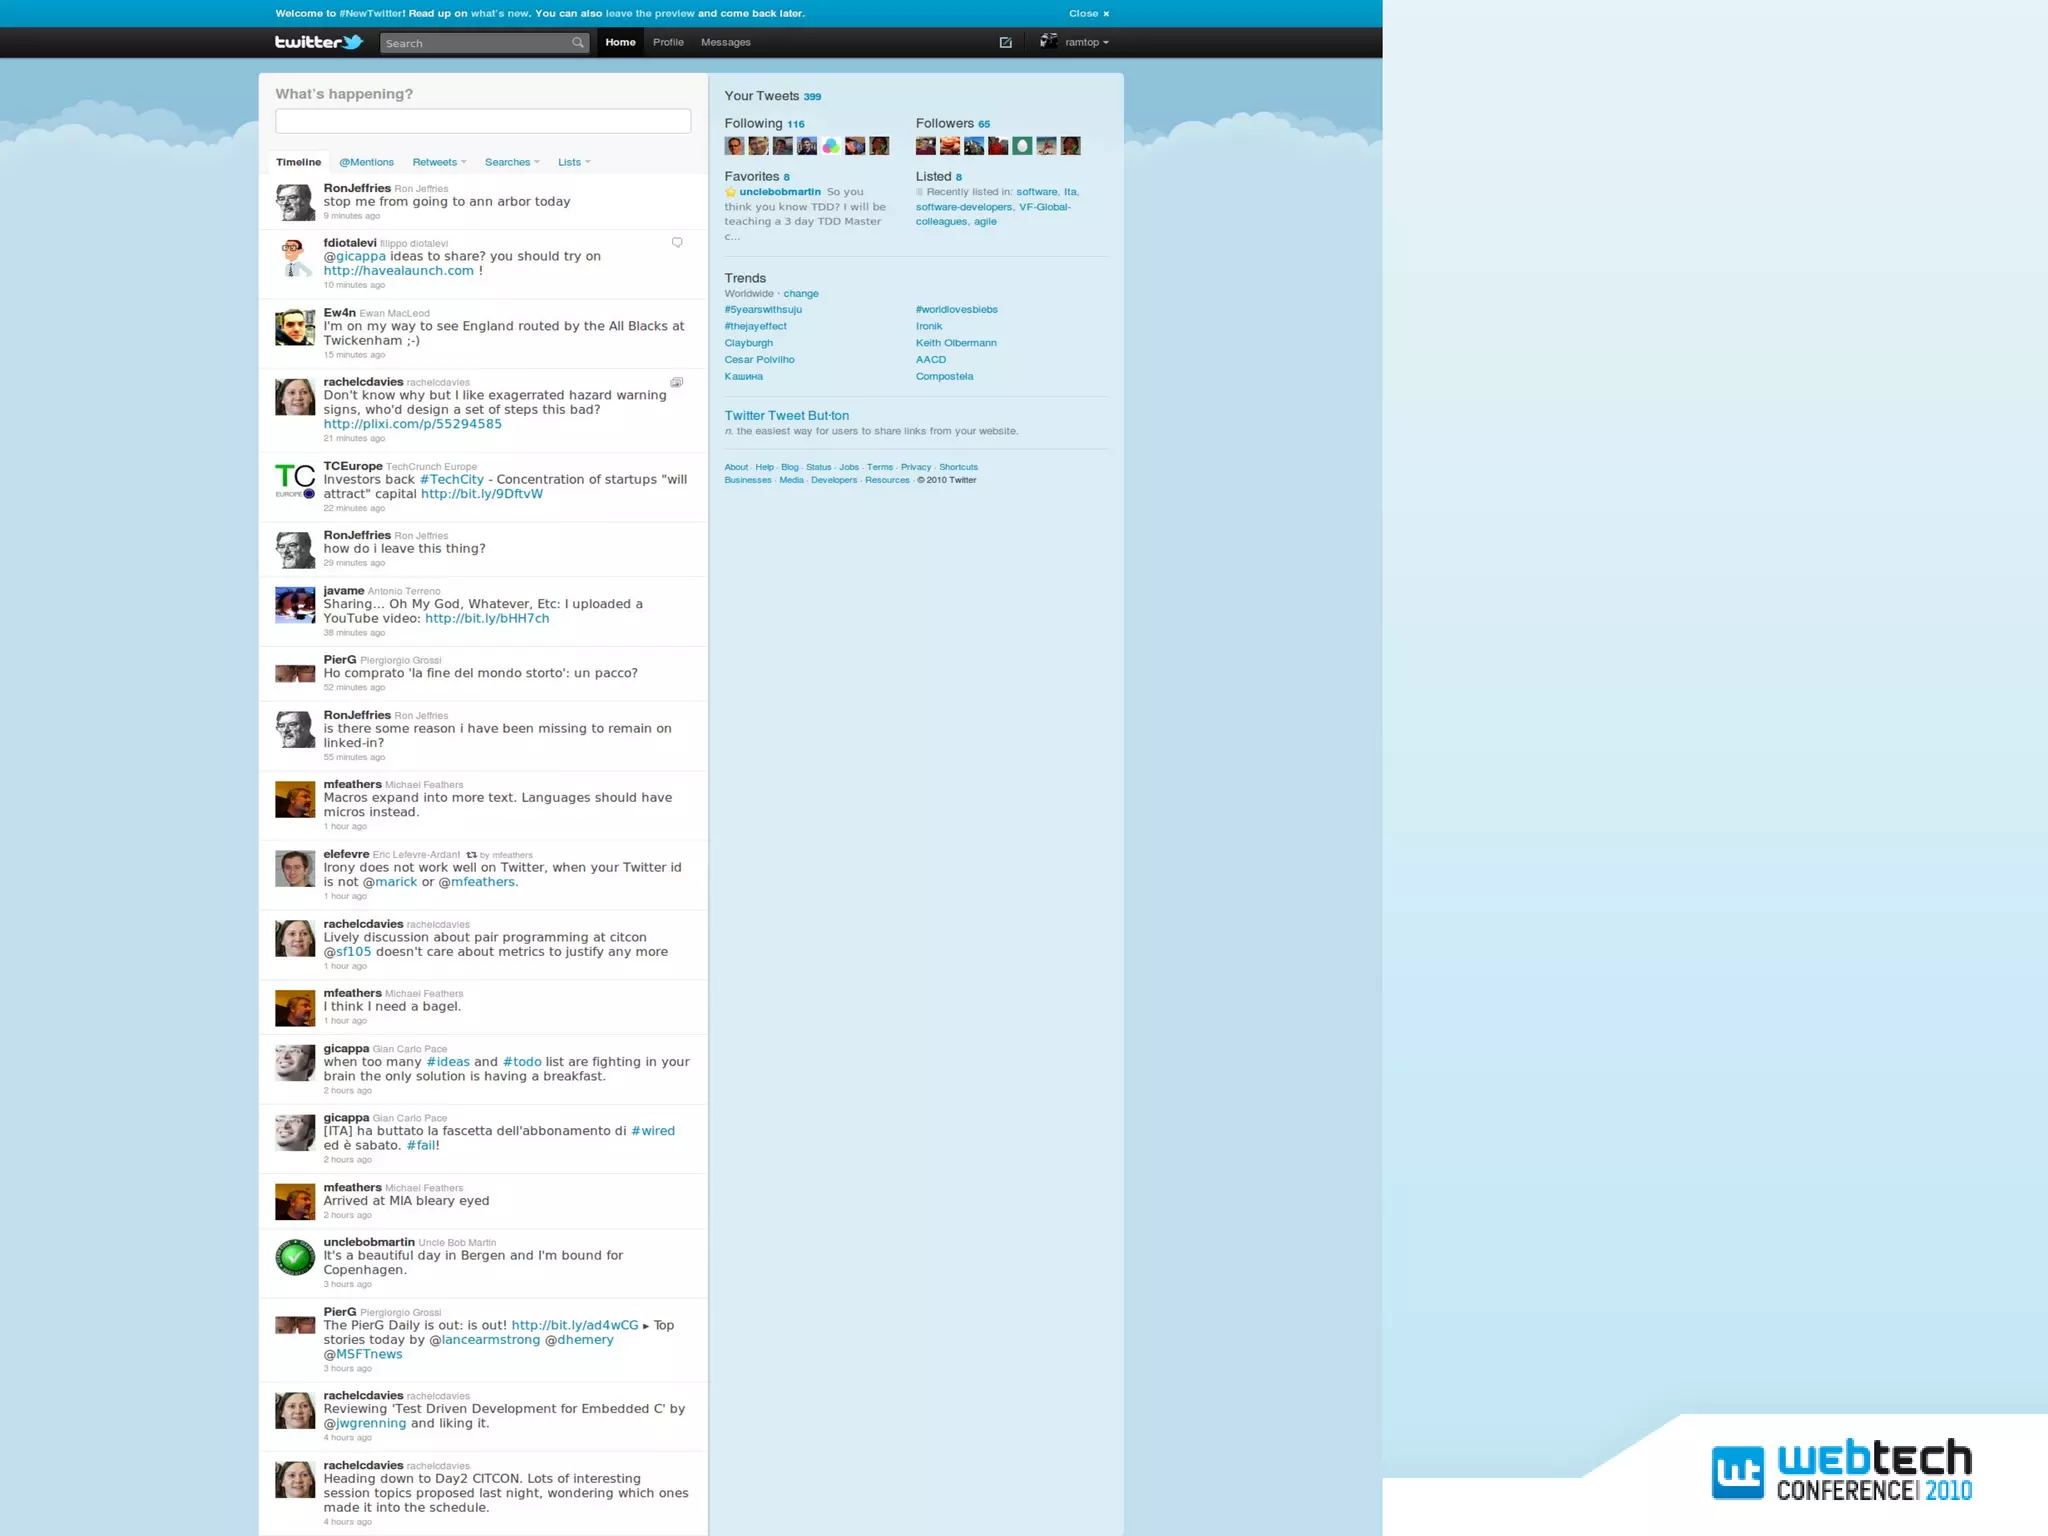Open the ramtop account dropdown

pos(1086,42)
